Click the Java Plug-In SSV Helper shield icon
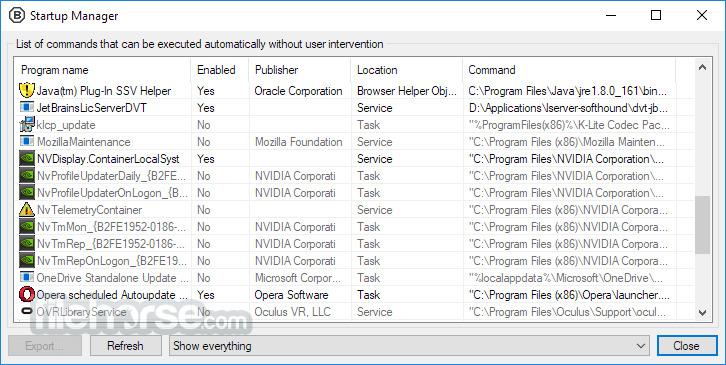The image size is (726, 365). [x=27, y=91]
